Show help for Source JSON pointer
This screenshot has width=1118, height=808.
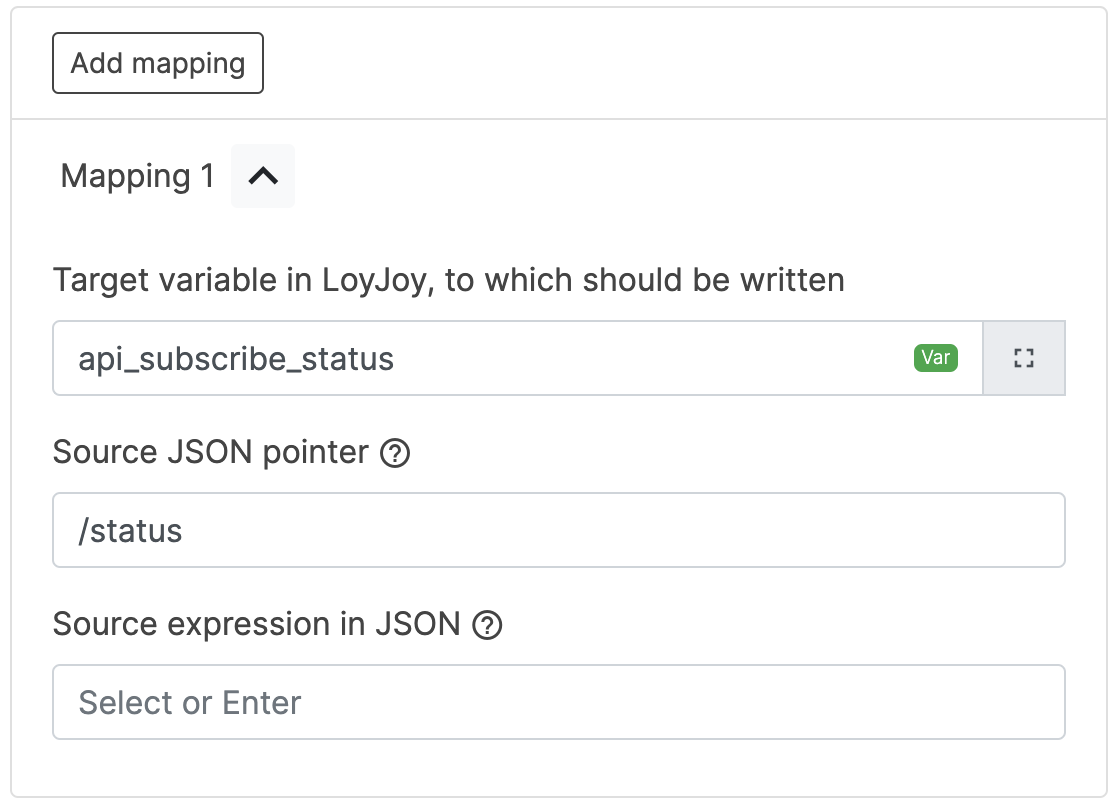(396, 453)
